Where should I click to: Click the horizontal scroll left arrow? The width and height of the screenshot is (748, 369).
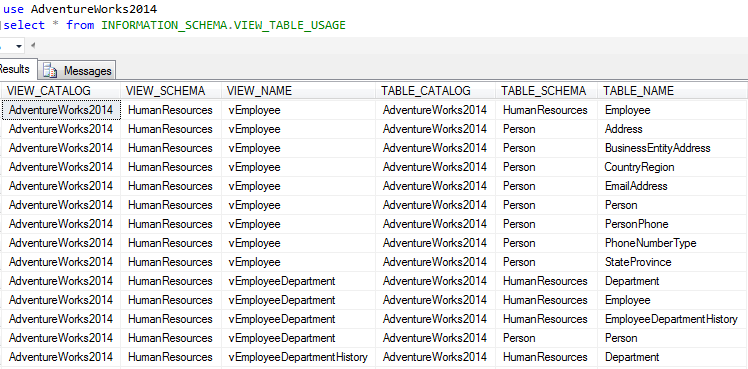(x=33, y=46)
